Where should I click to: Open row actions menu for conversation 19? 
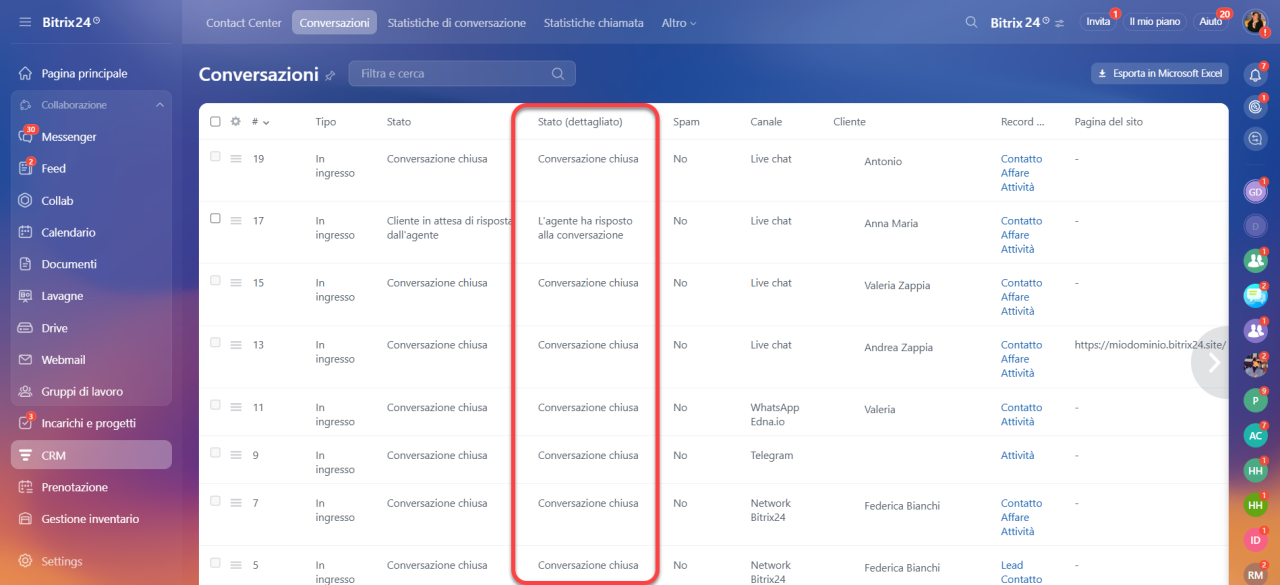click(x=237, y=159)
